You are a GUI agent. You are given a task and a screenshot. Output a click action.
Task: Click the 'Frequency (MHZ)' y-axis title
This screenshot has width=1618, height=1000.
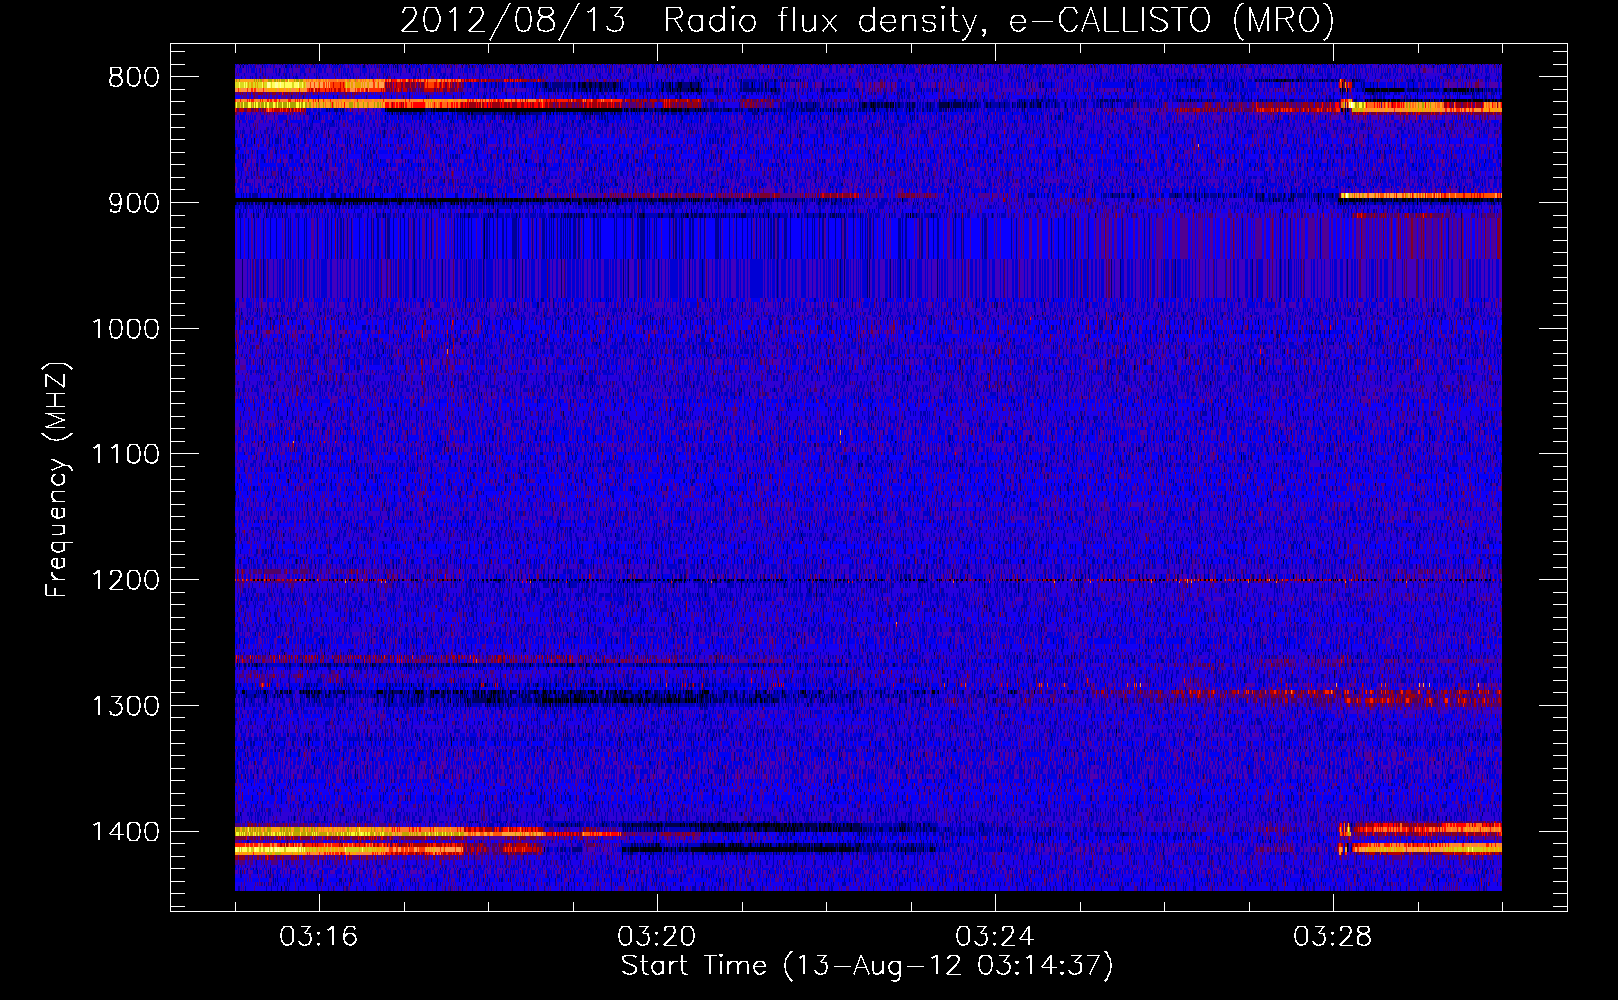point(58,480)
